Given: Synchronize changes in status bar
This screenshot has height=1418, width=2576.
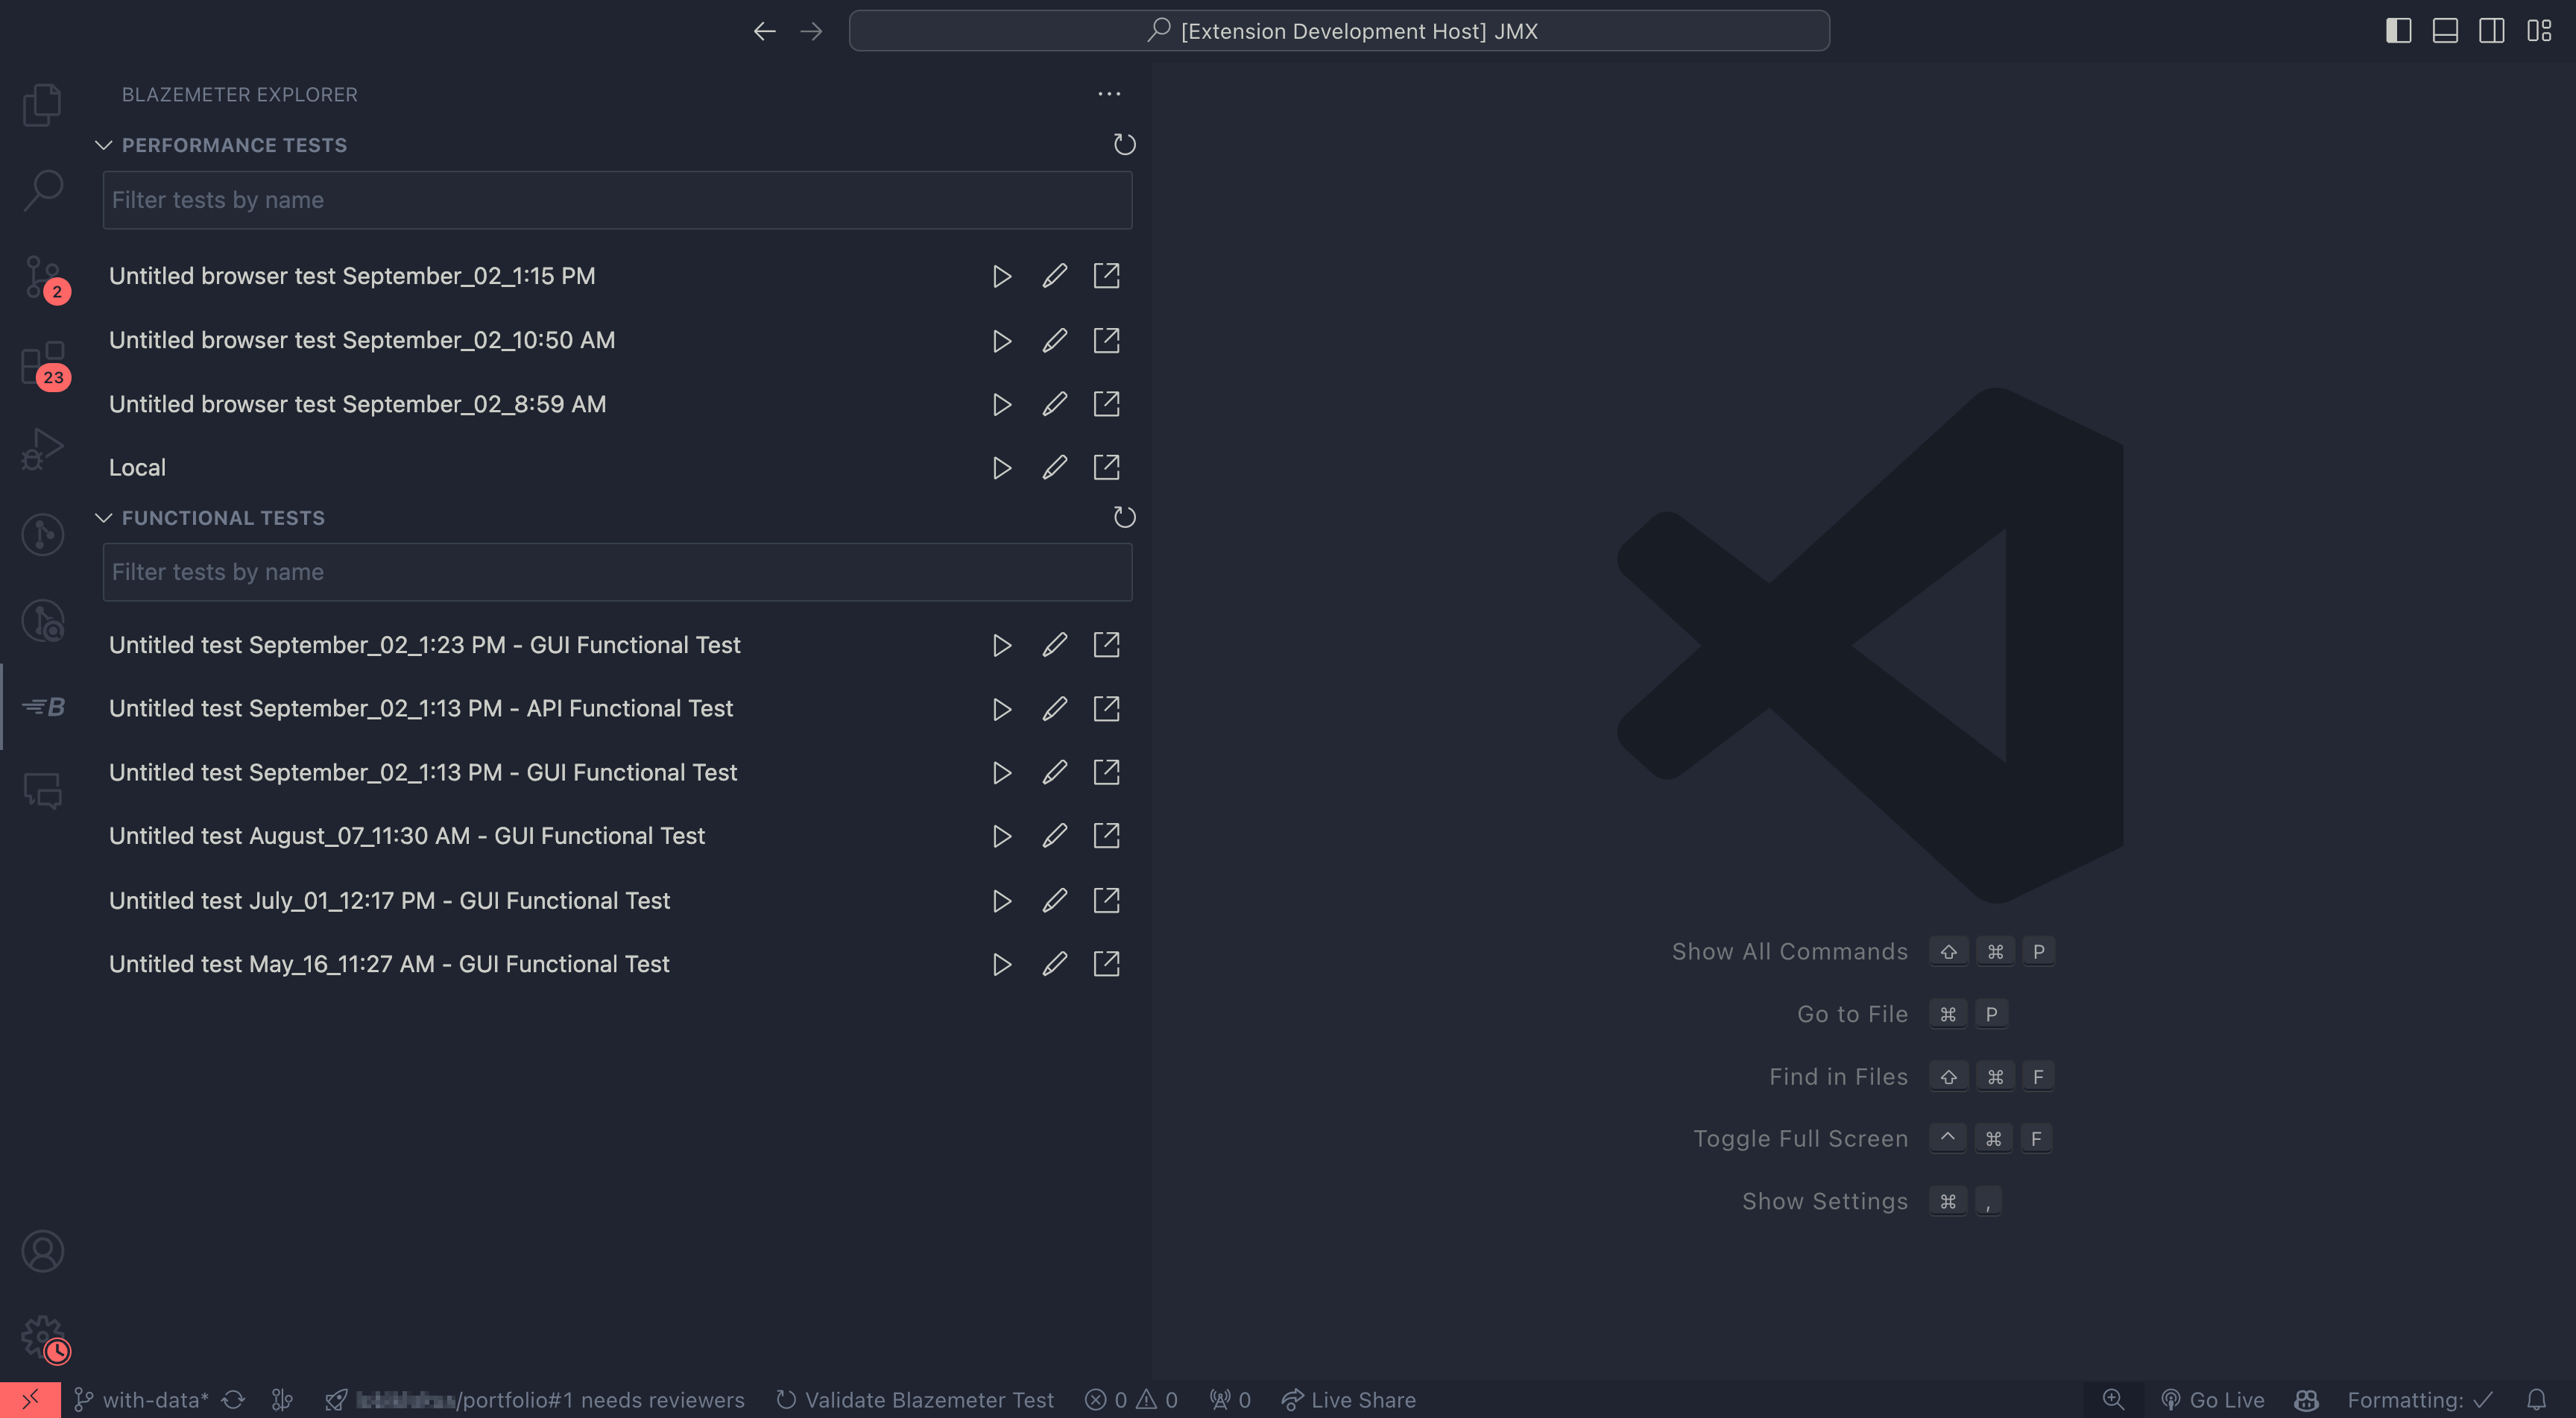Looking at the screenshot, I should (x=233, y=1400).
